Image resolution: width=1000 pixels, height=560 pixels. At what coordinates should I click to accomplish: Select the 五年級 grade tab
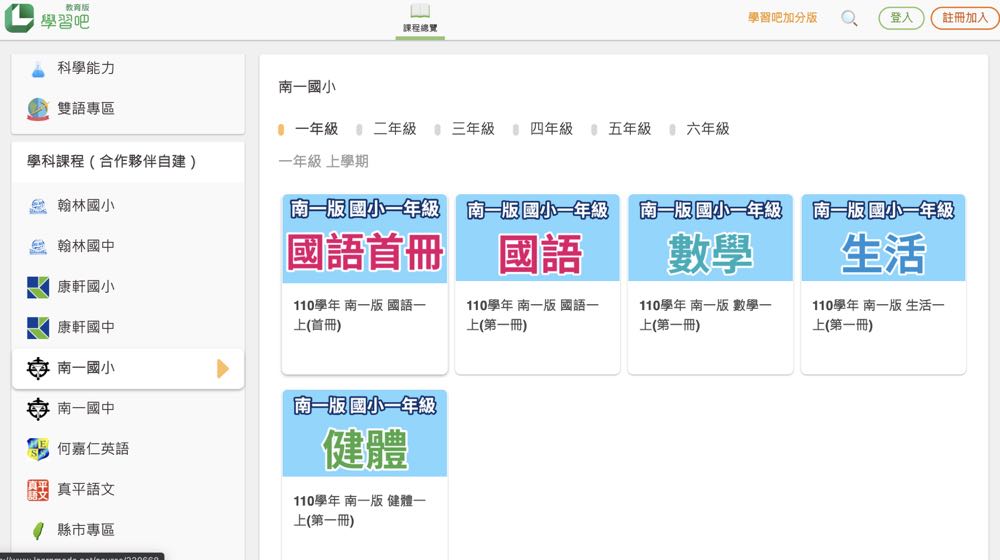[x=622, y=129]
